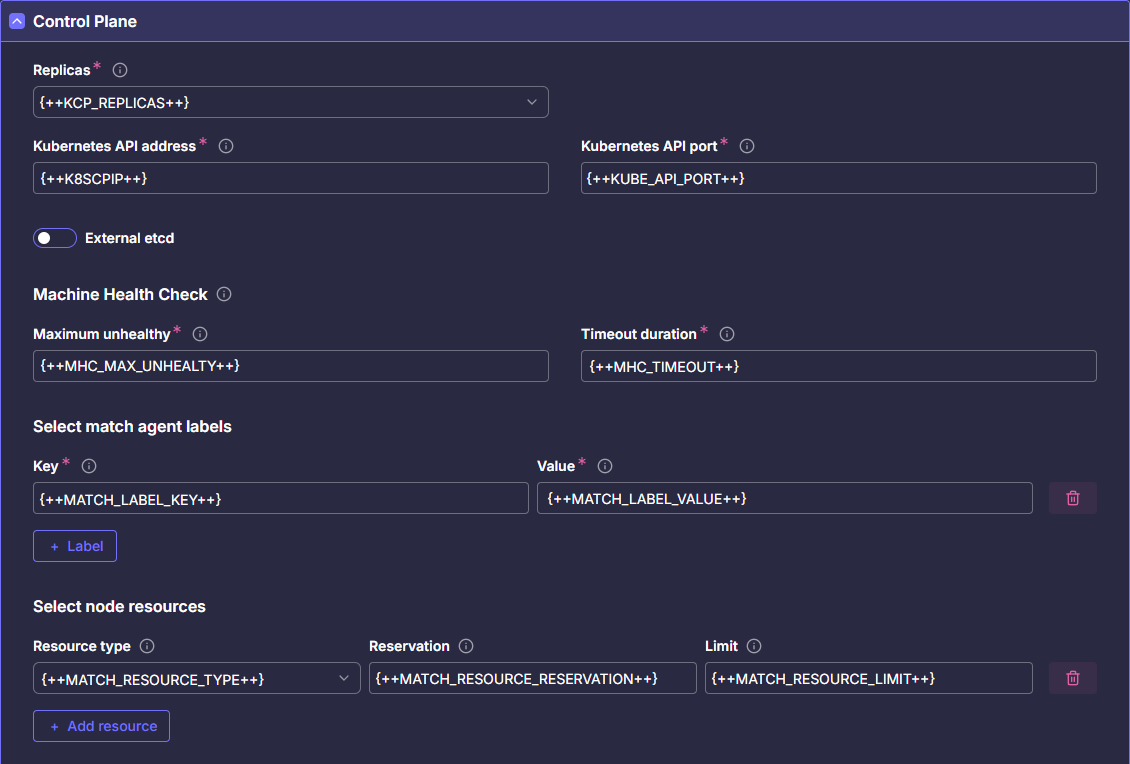Open the Resource type dropdown

(196, 678)
